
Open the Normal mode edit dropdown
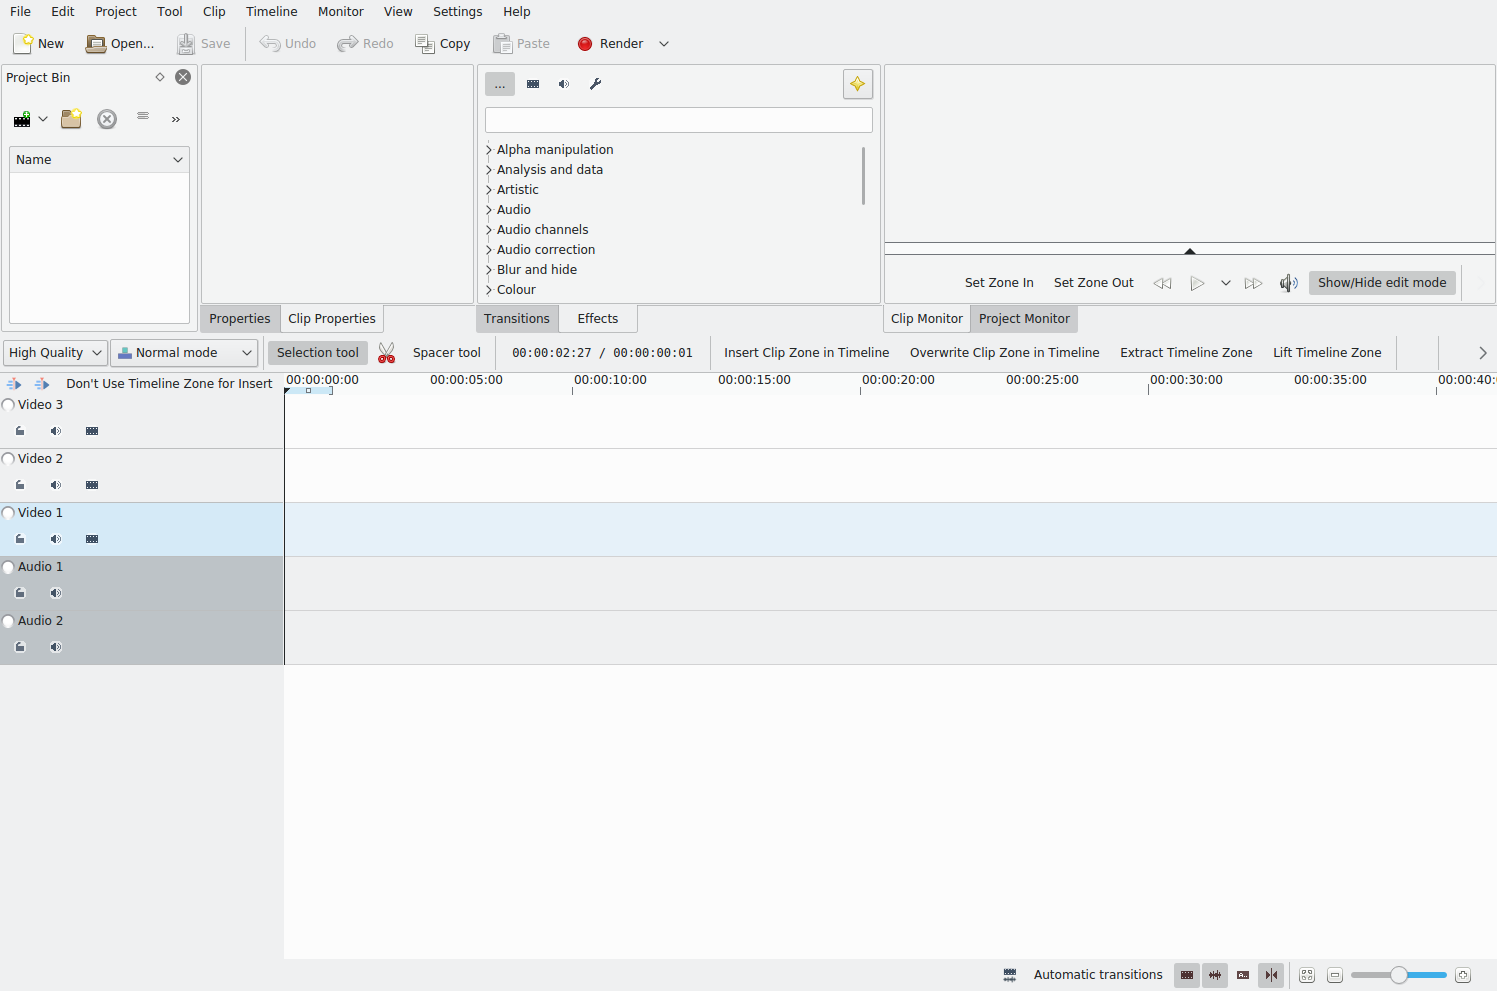pyautogui.click(x=184, y=353)
